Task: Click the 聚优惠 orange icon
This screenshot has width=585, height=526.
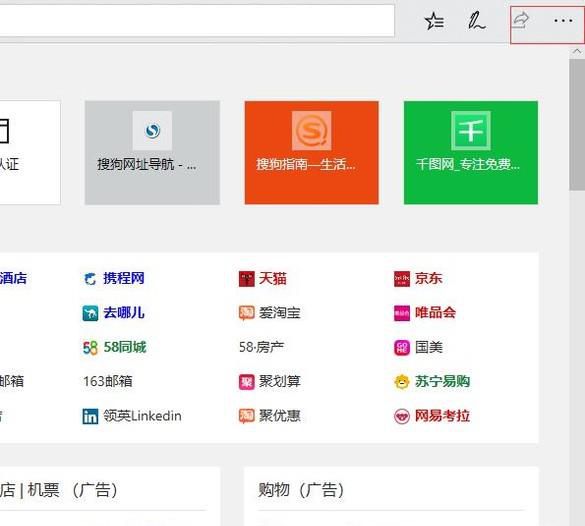Action: coord(246,416)
